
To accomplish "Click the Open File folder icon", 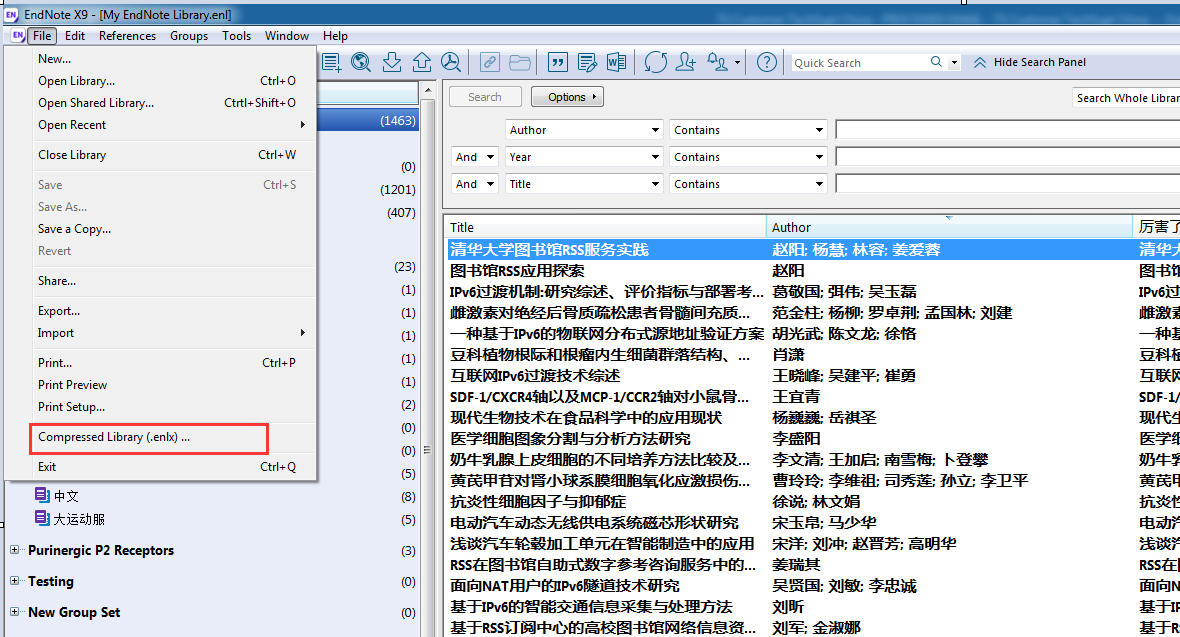I will click(520, 62).
